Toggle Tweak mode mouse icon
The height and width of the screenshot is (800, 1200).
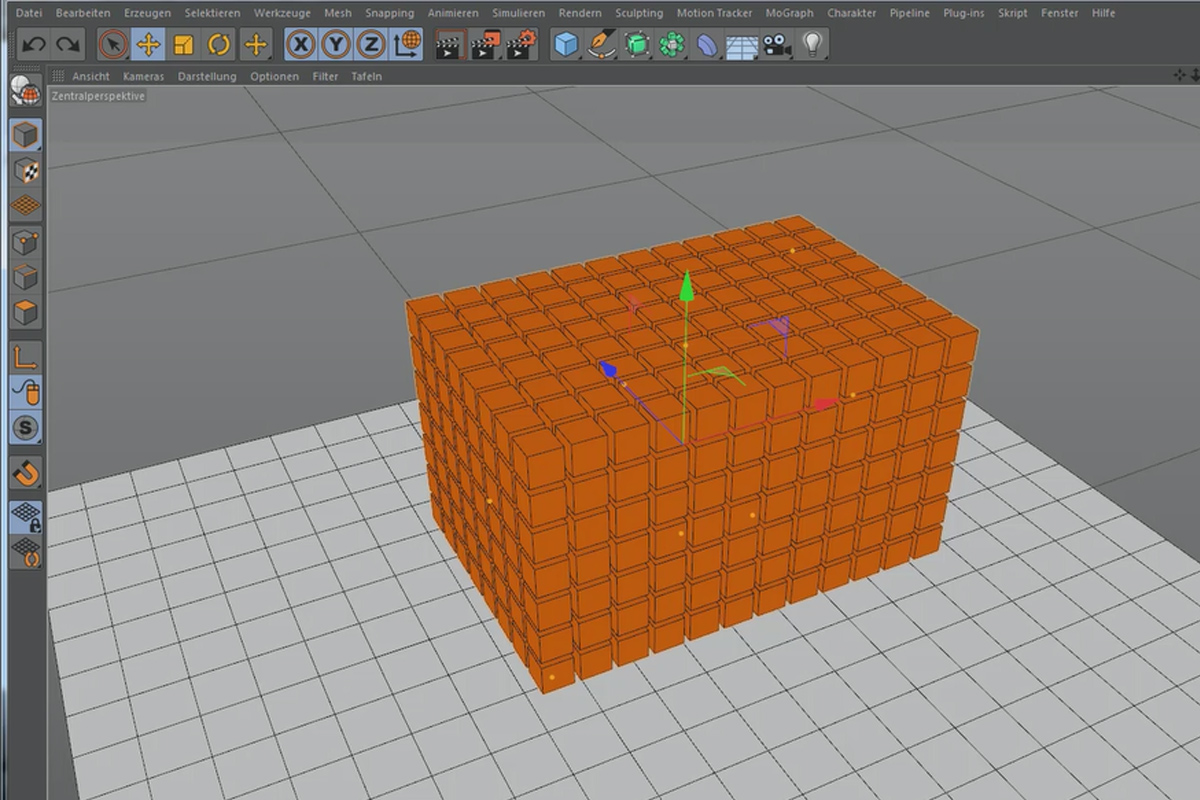pos(26,392)
